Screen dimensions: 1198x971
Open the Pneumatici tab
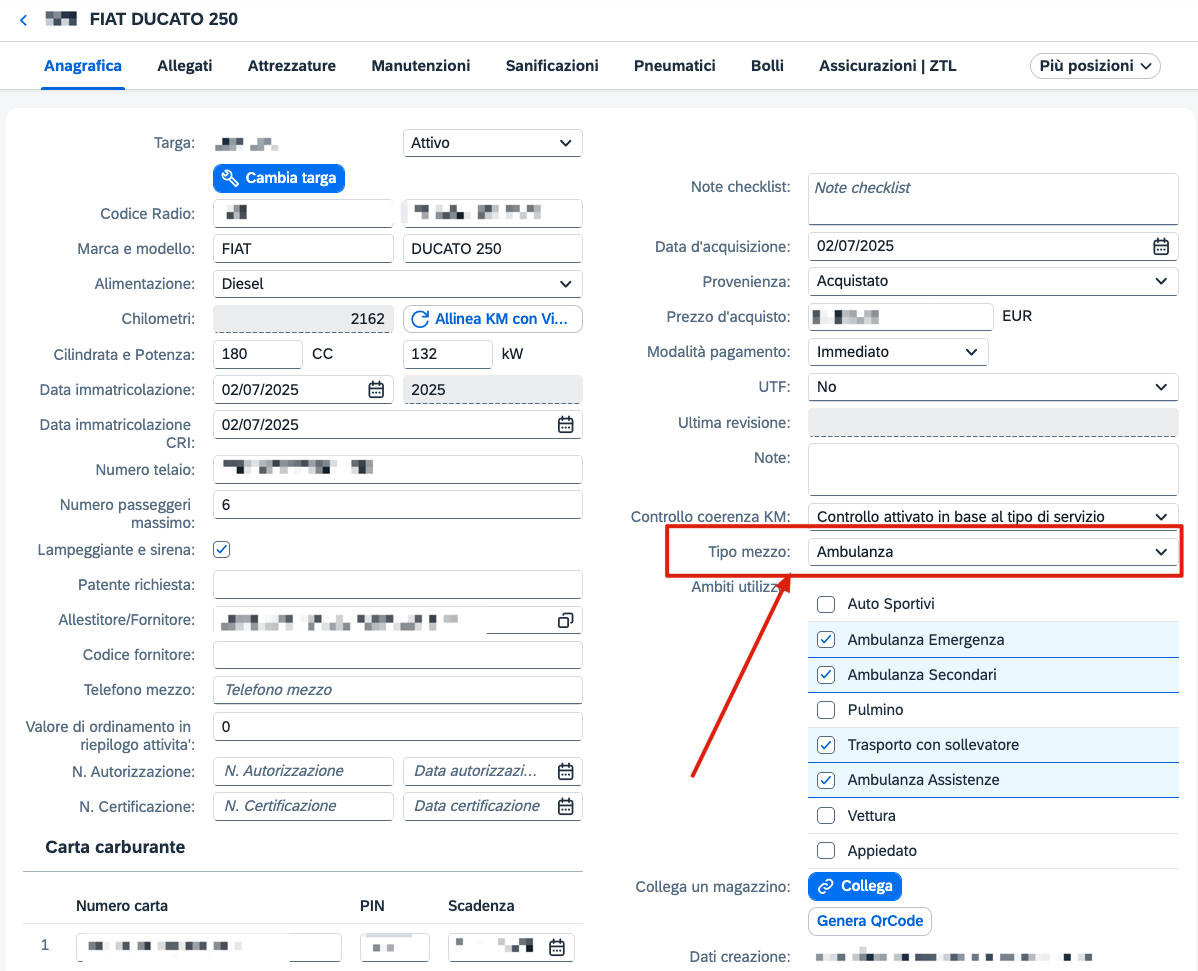point(675,66)
